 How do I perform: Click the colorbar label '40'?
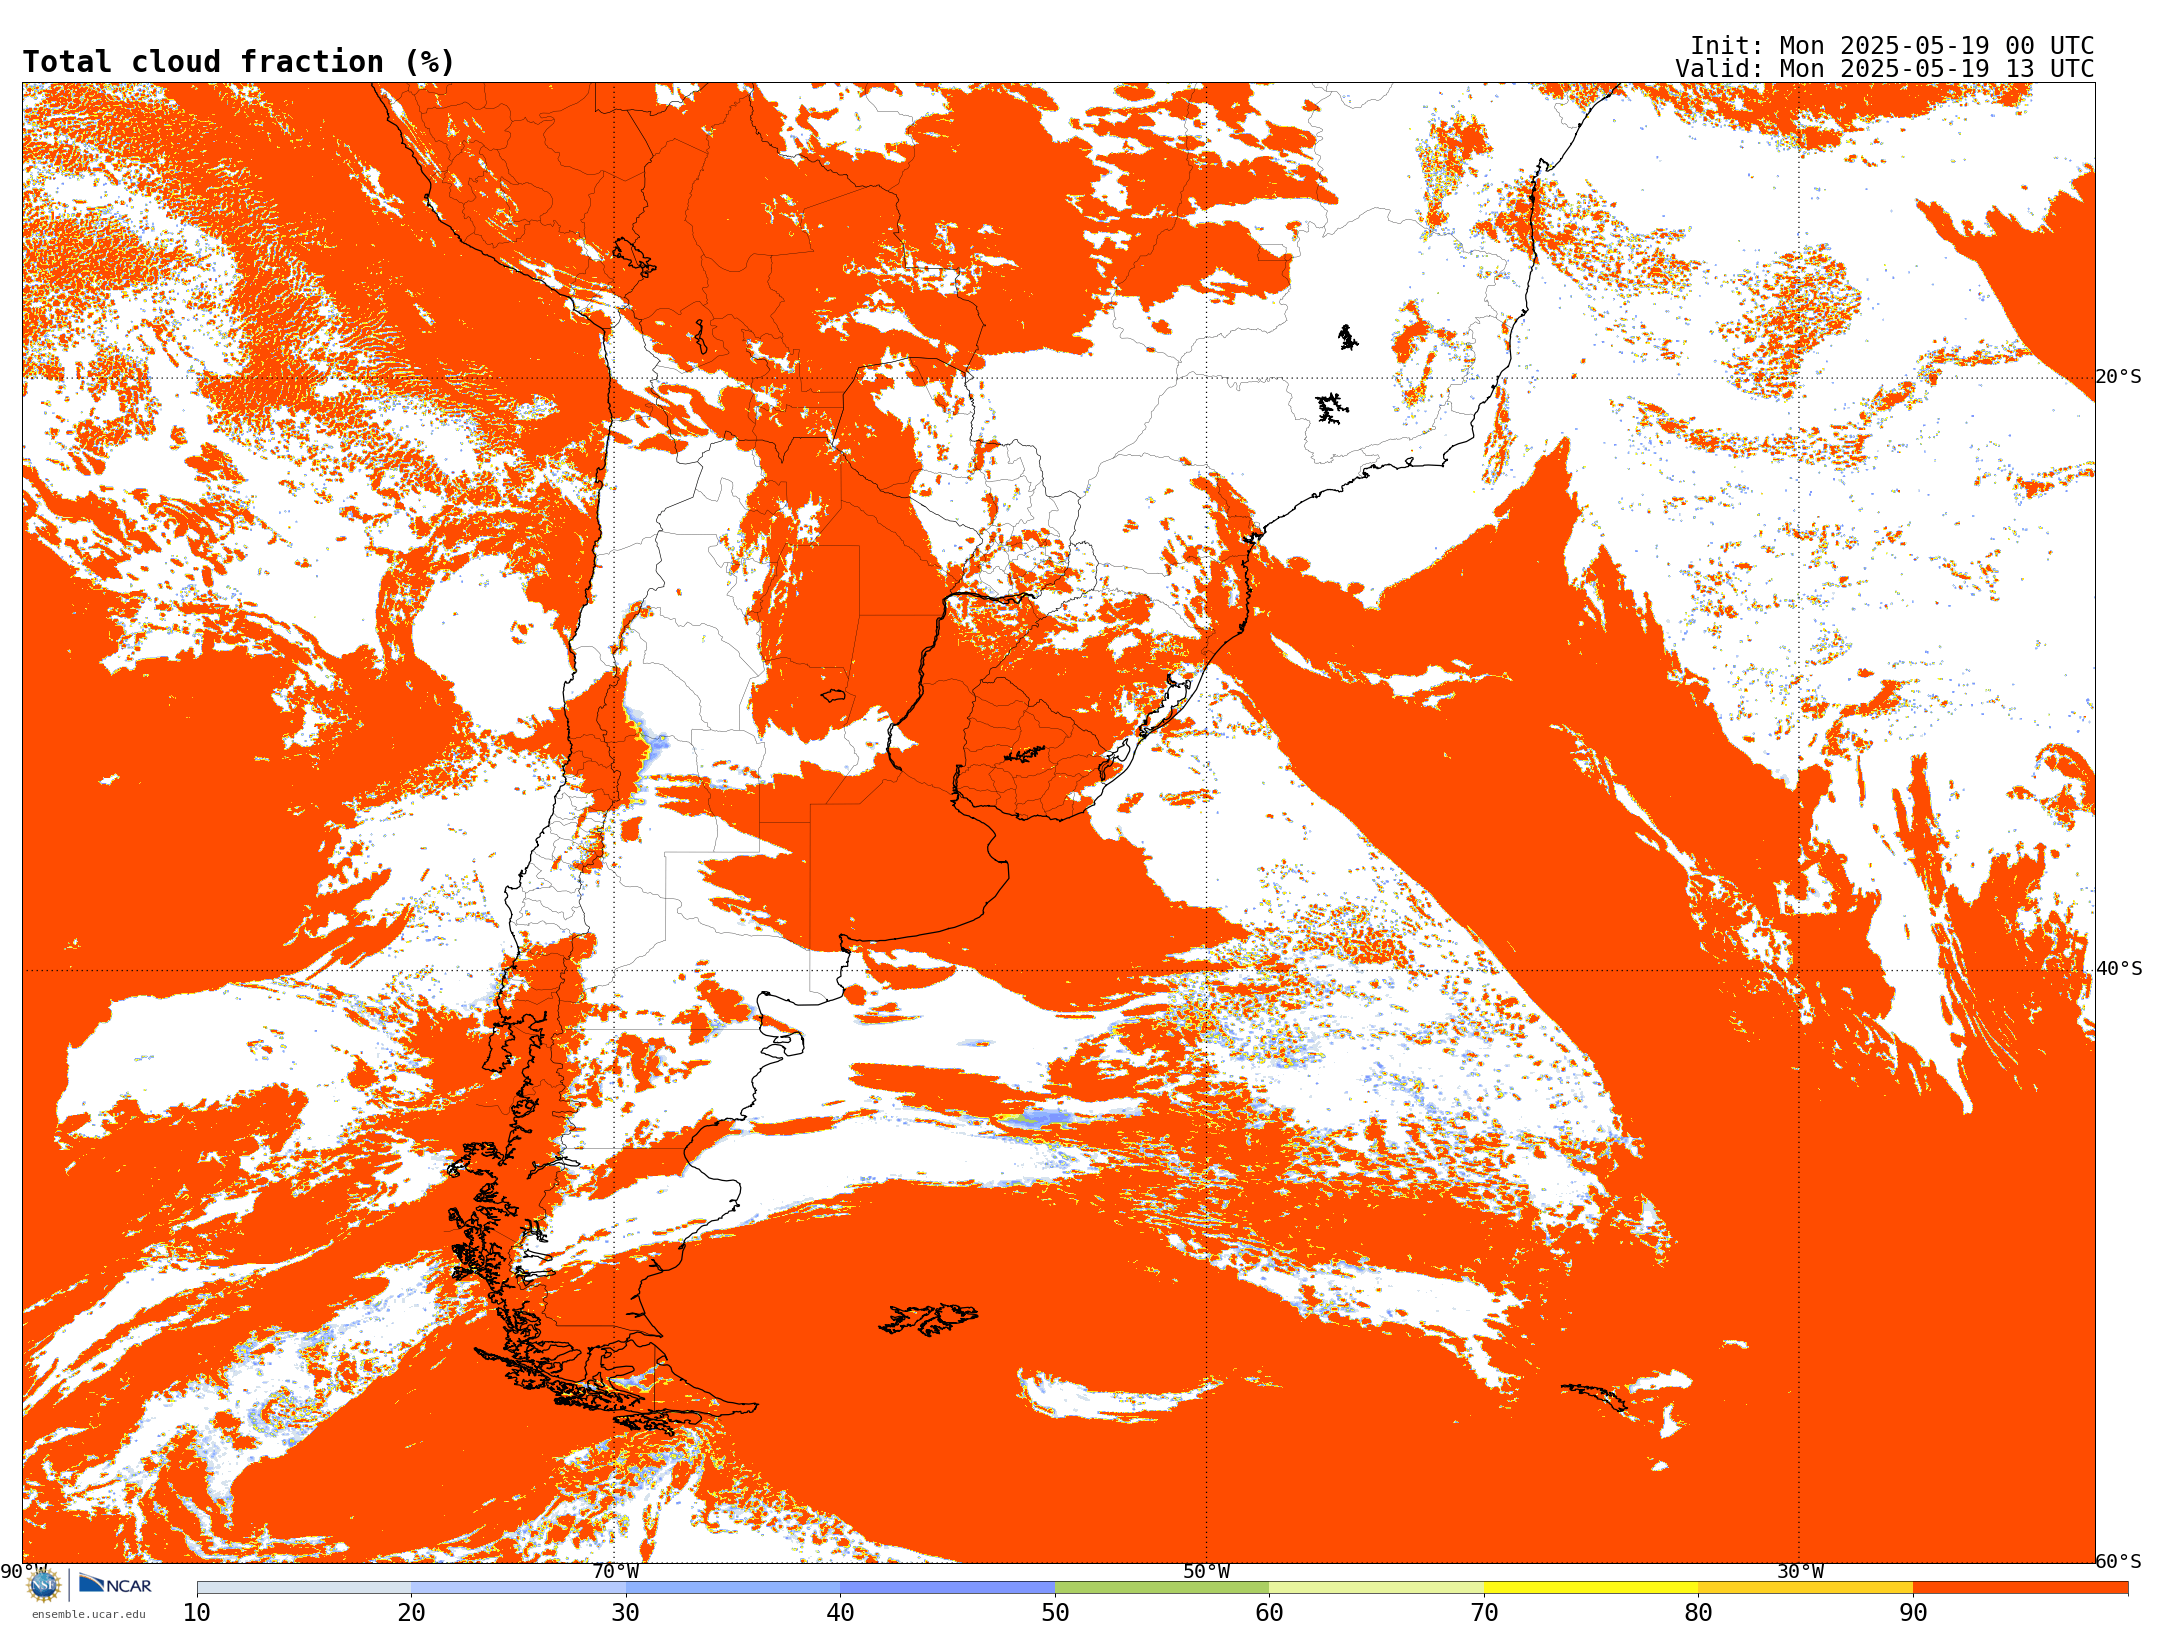coord(840,1612)
